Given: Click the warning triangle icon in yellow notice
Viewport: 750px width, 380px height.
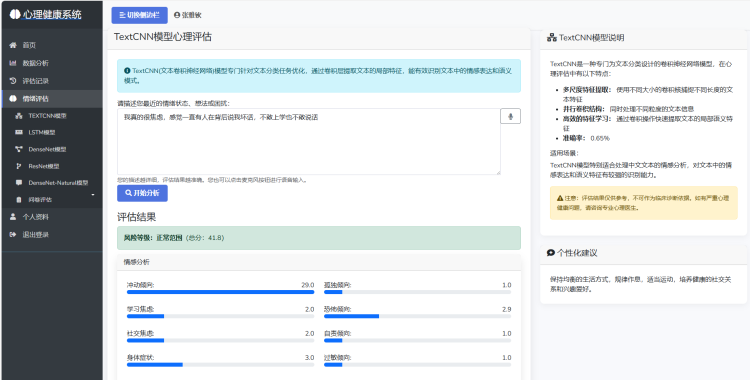Looking at the screenshot, I should pyautogui.click(x=560, y=198).
